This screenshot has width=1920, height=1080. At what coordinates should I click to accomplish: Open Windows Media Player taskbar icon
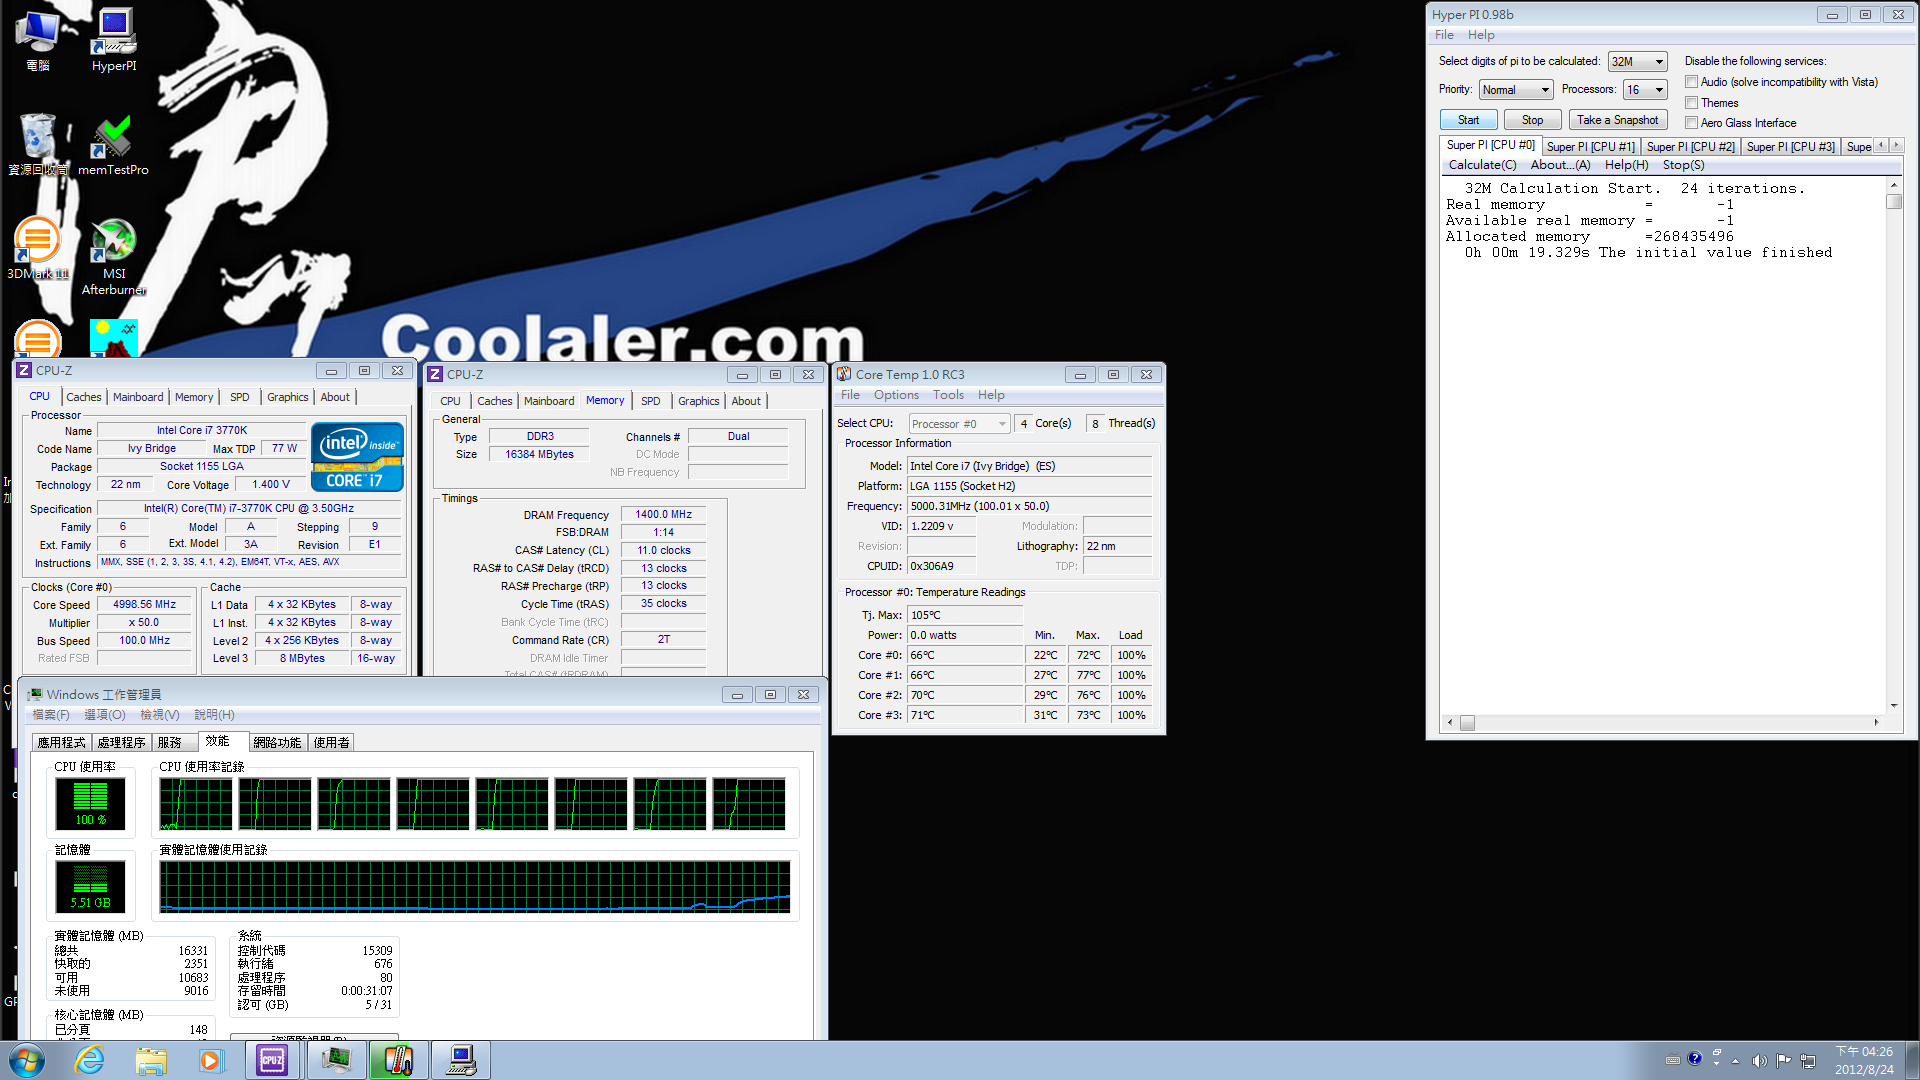(210, 1060)
